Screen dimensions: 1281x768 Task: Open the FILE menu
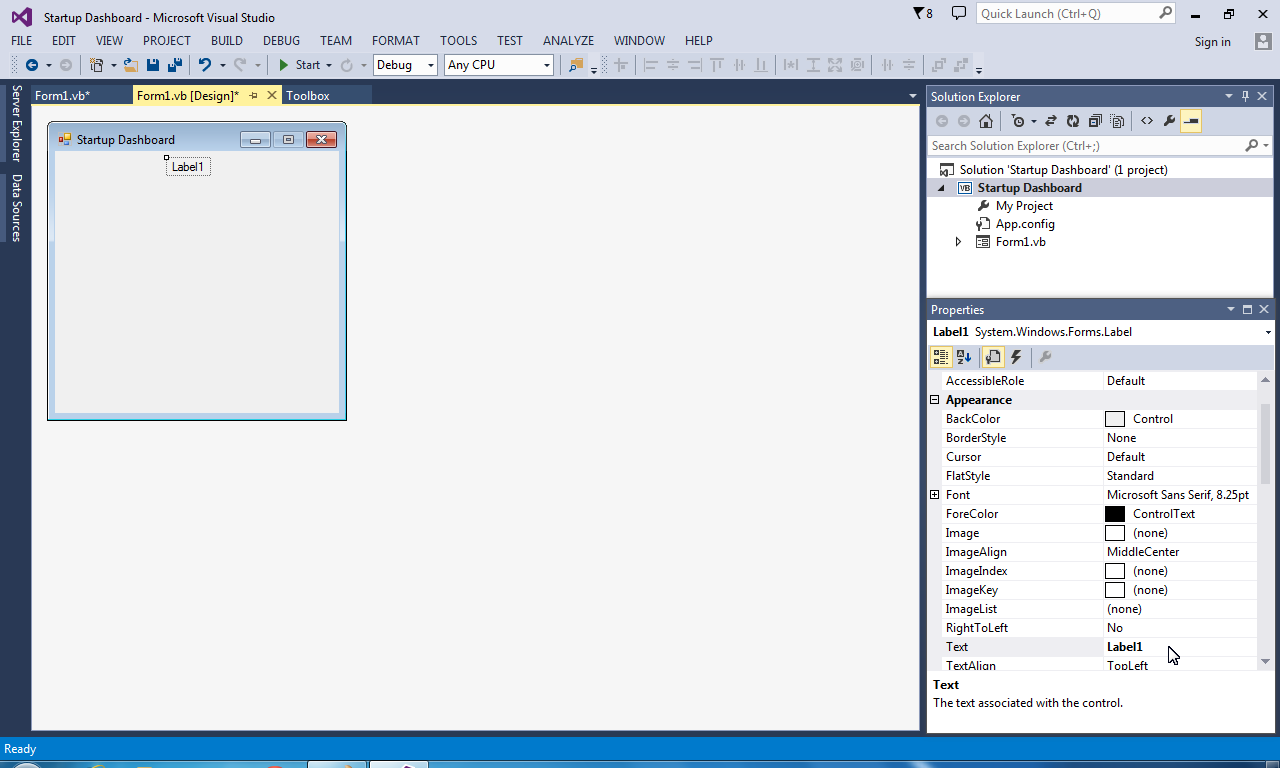coord(22,41)
